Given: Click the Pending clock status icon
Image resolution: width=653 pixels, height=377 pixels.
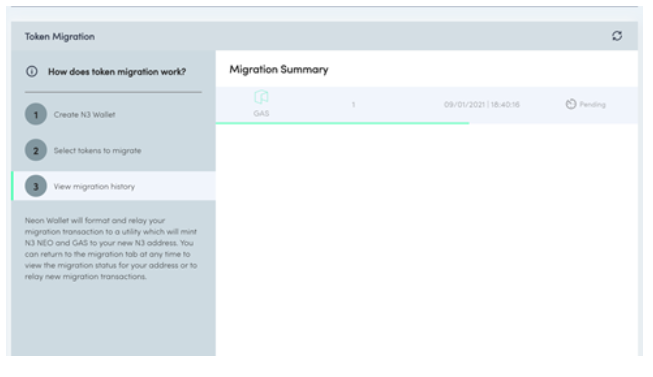Looking at the screenshot, I should 571,104.
